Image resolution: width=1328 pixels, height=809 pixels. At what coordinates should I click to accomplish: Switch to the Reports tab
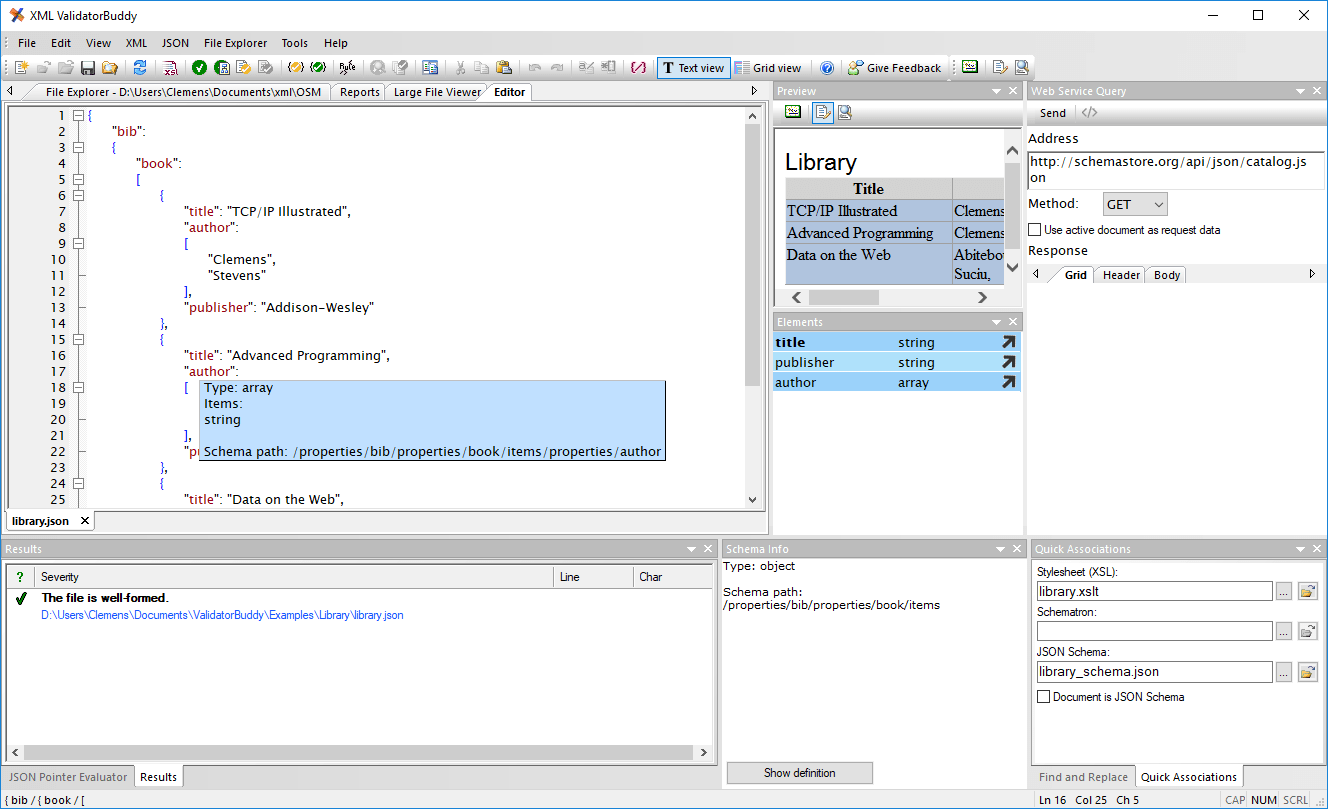(x=357, y=91)
